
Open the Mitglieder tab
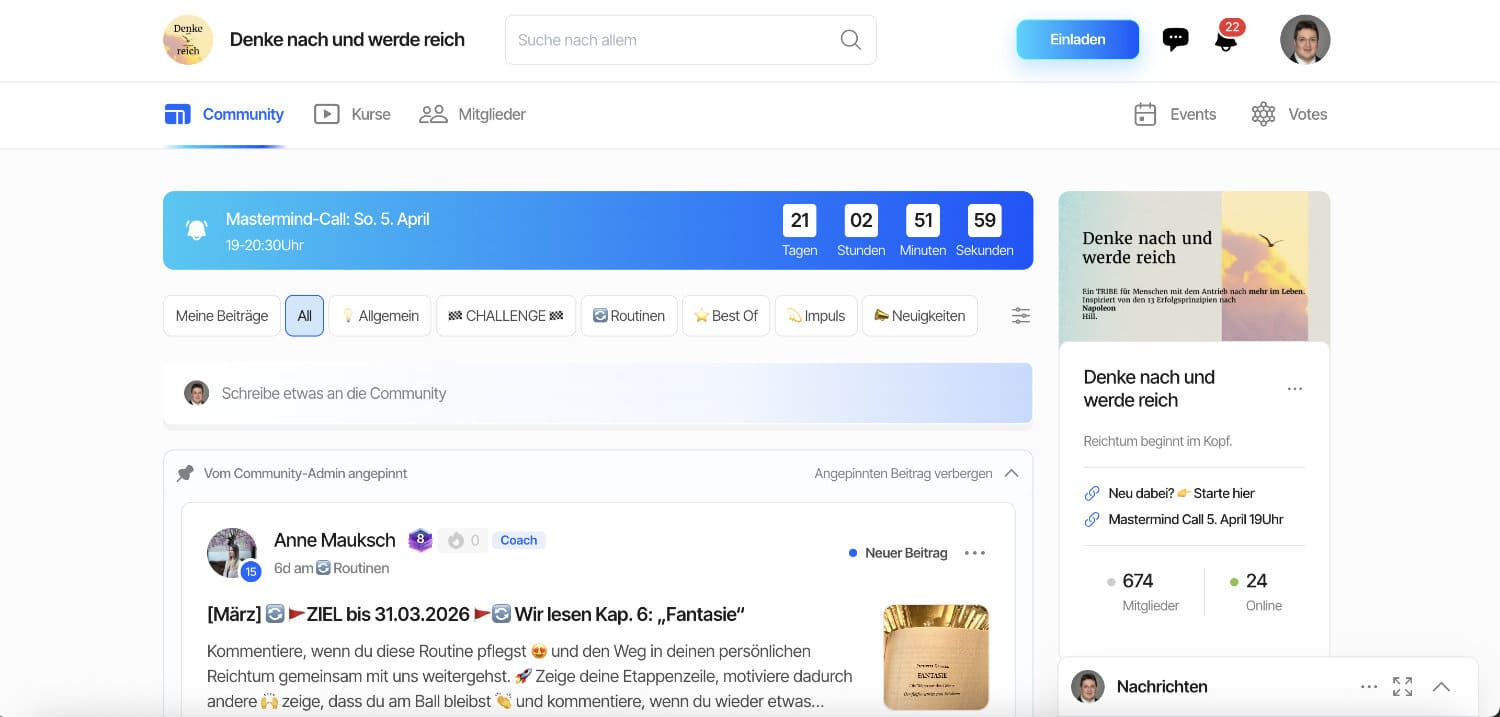[472, 114]
